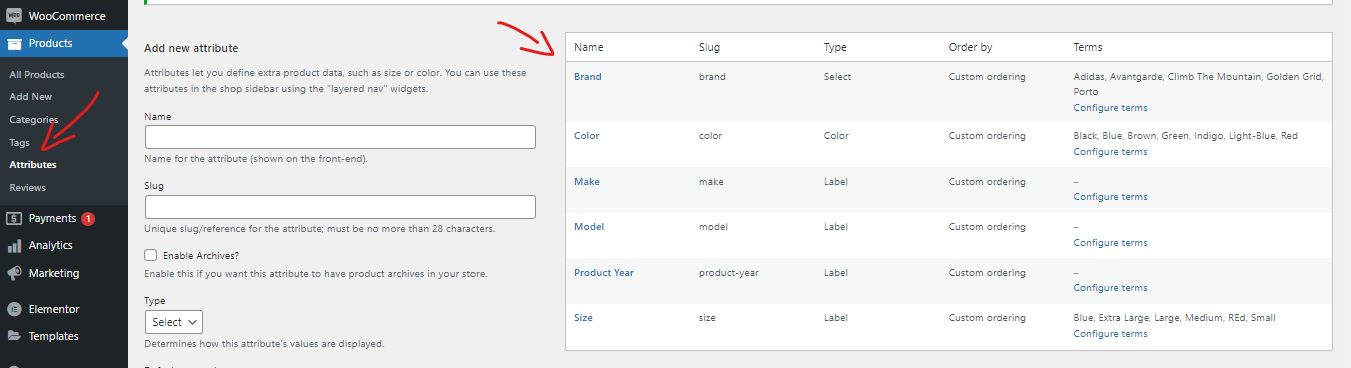
Task: Click the Marketing megaphone icon
Action: tap(15, 273)
